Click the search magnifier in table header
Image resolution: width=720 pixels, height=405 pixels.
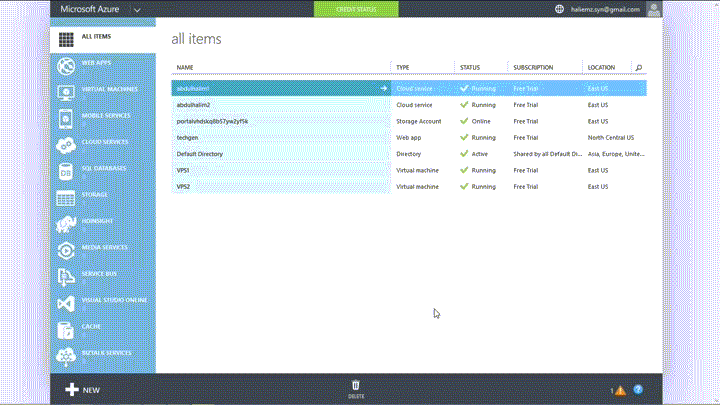[639, 68]
